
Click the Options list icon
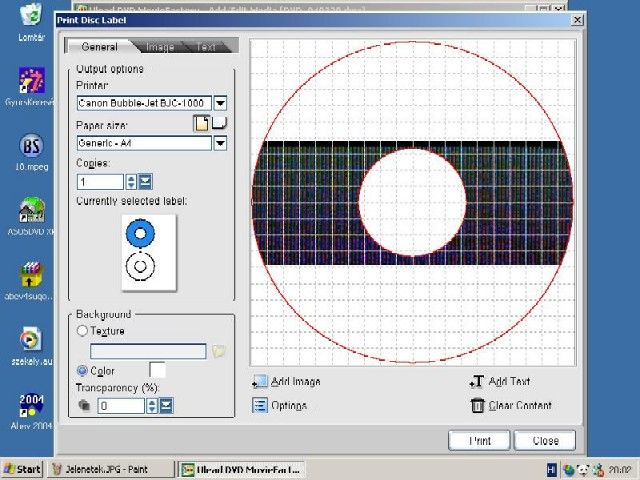260,405
